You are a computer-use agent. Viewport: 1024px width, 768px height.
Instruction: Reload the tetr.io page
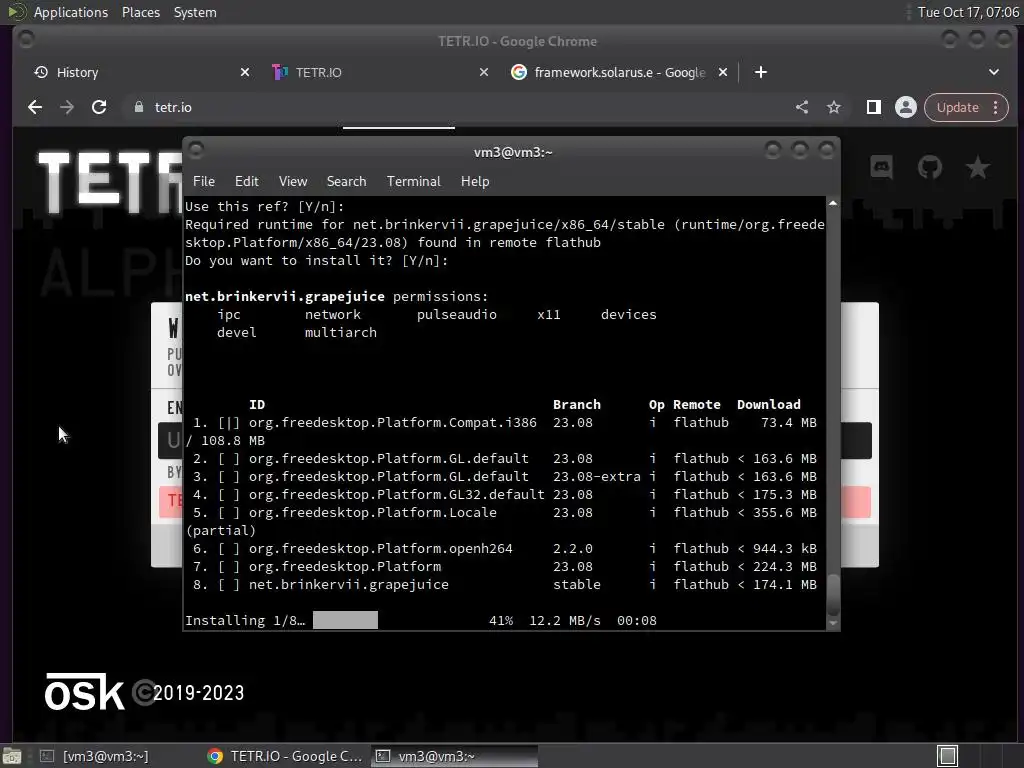(x=99, y=107)
